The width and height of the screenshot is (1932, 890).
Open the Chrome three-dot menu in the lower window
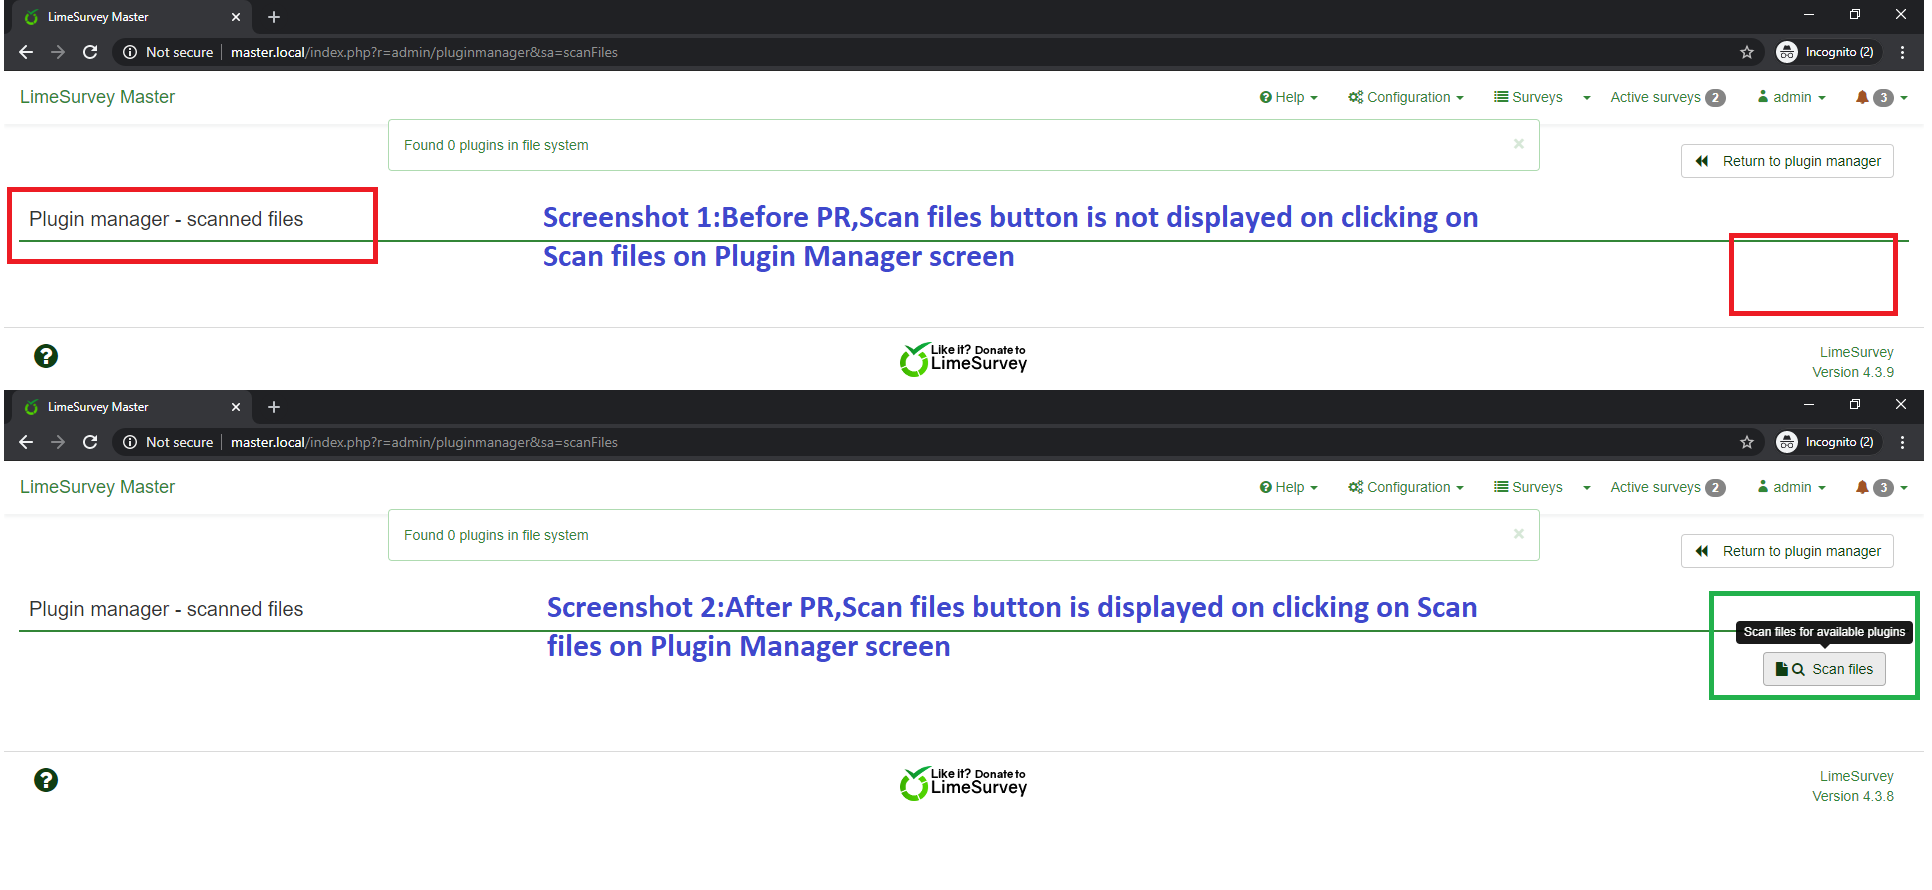(1902, 442)
